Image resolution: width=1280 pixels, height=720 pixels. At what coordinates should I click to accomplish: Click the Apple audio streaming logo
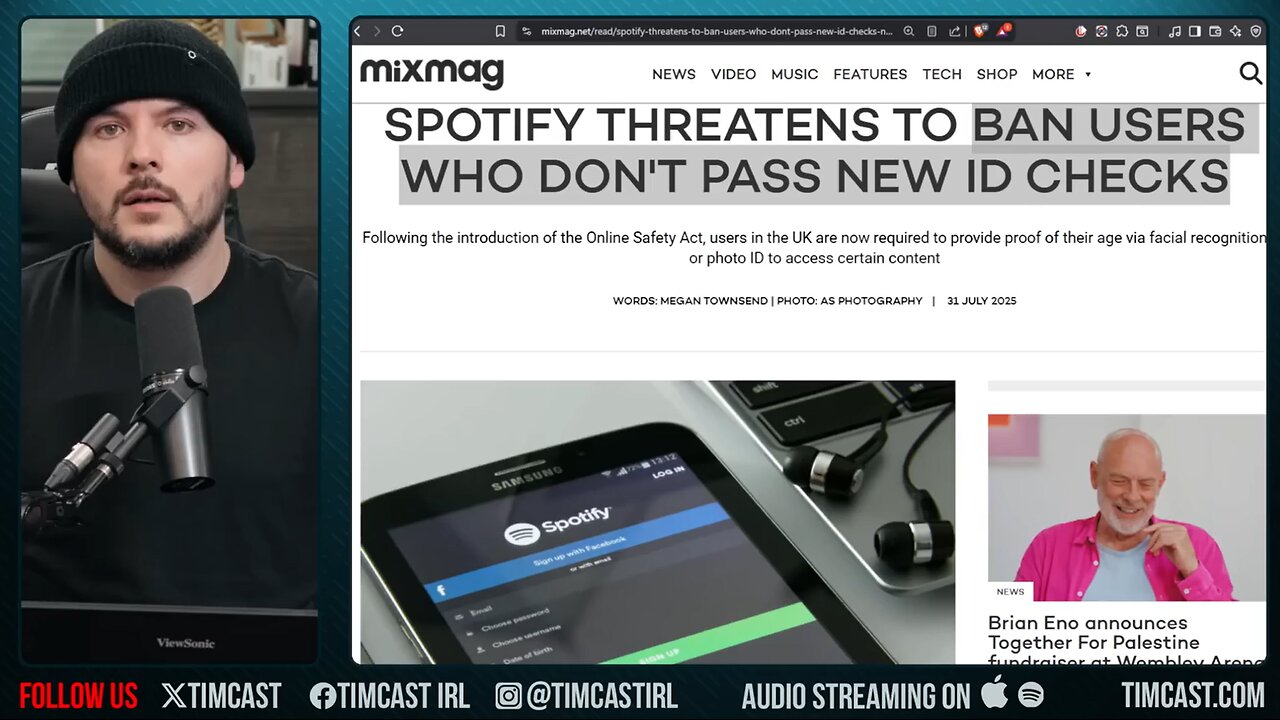[x=995, y=692]
